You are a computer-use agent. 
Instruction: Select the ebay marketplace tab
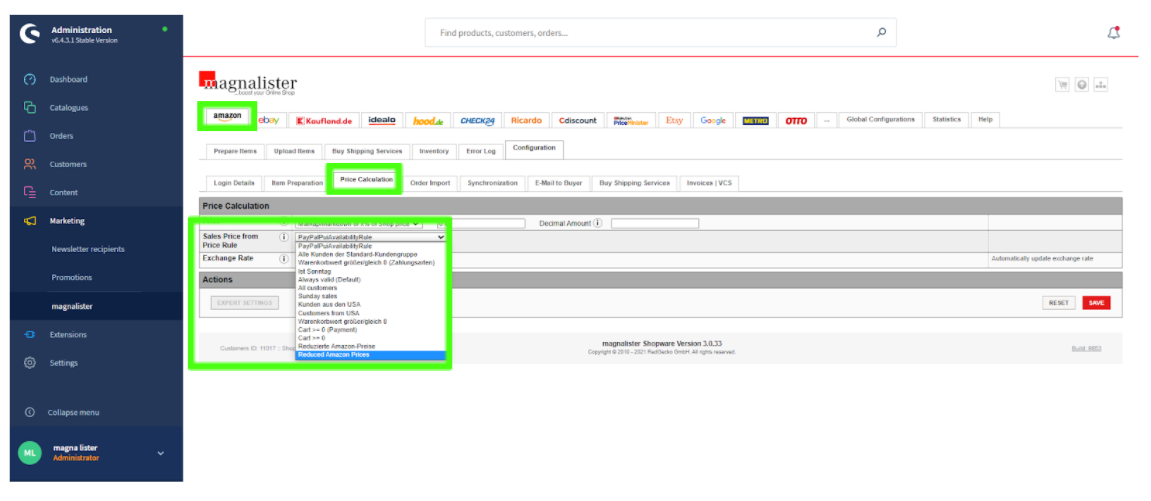269,120
